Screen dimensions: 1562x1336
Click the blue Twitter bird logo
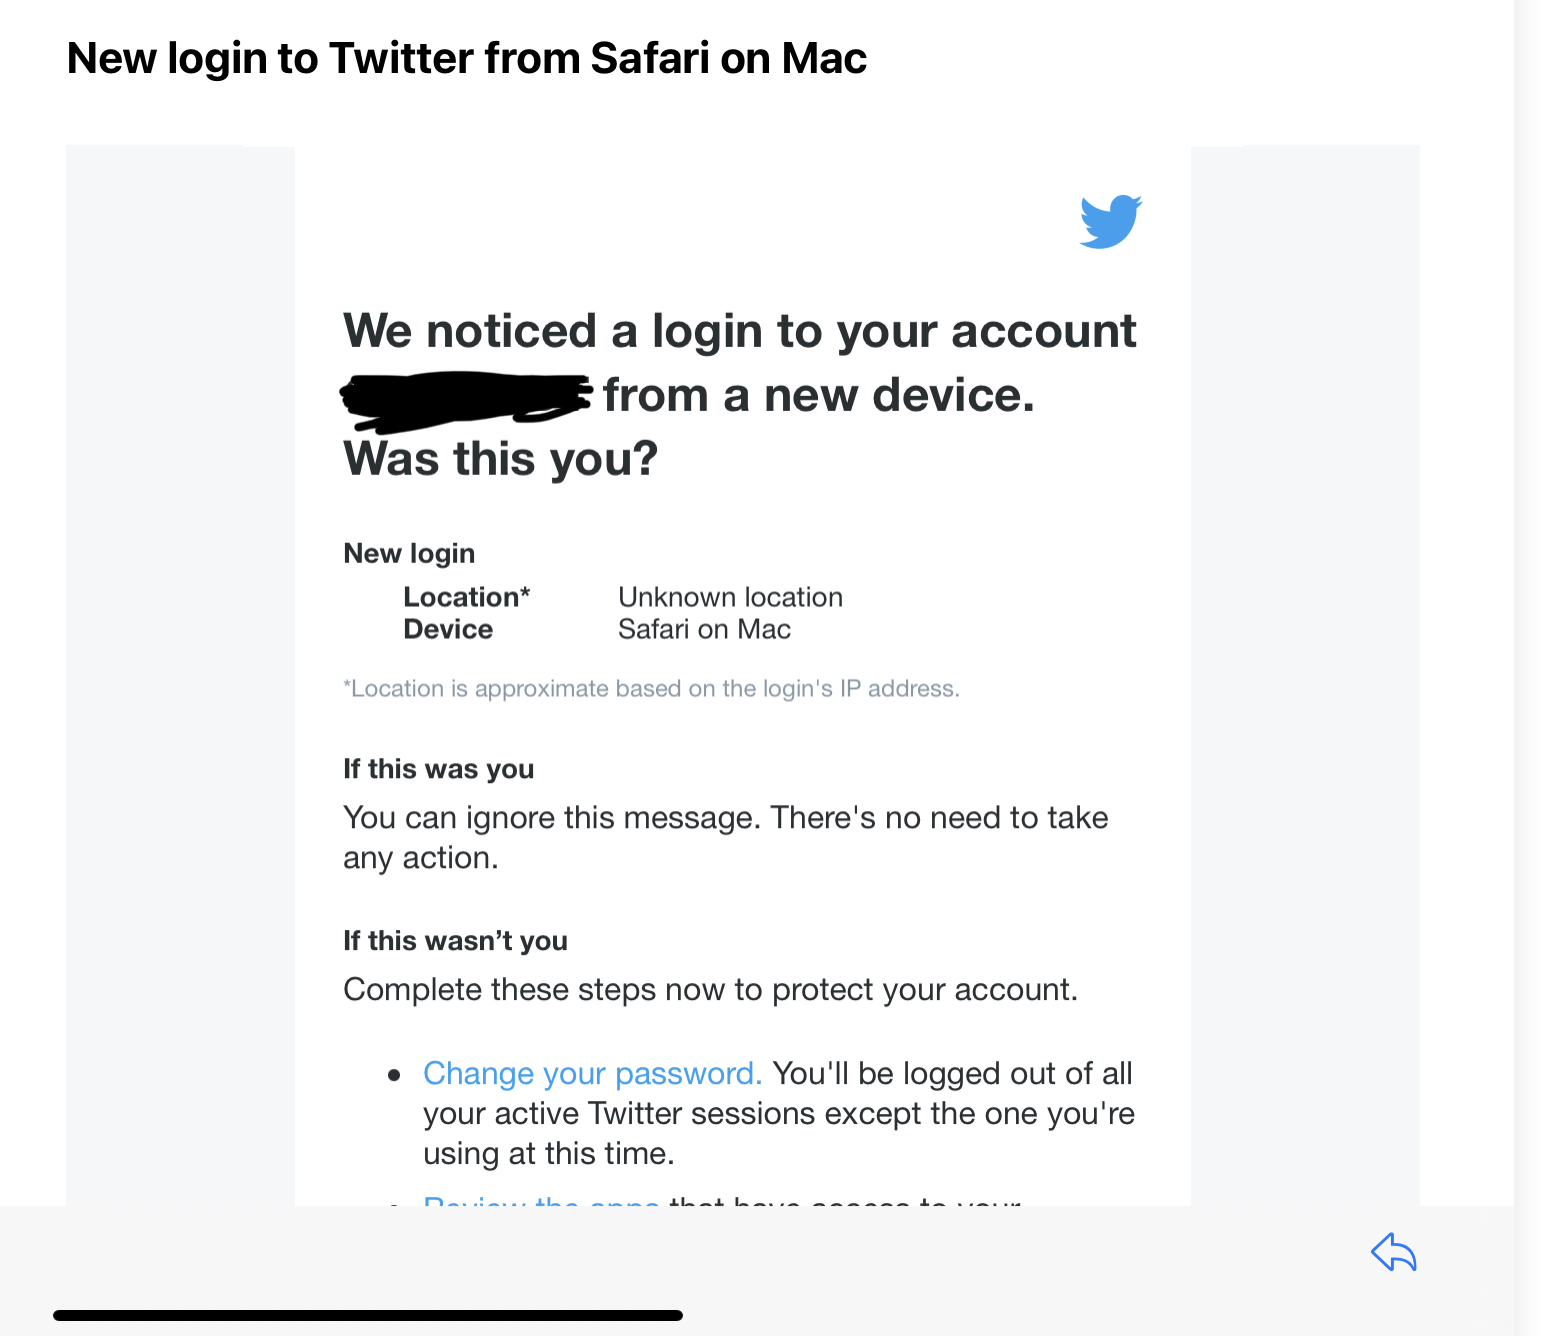point(1110,221)
